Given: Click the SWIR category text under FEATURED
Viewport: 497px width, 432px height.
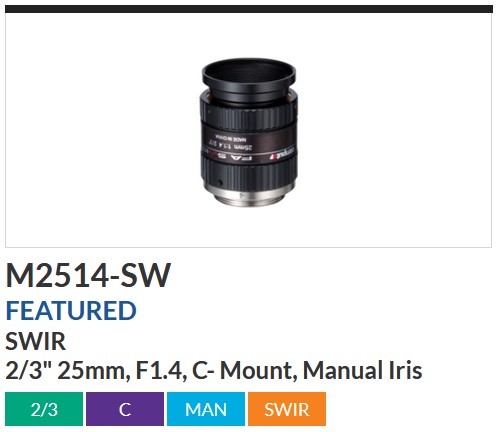Looking at the screenshot, I should tap(36, 341).
